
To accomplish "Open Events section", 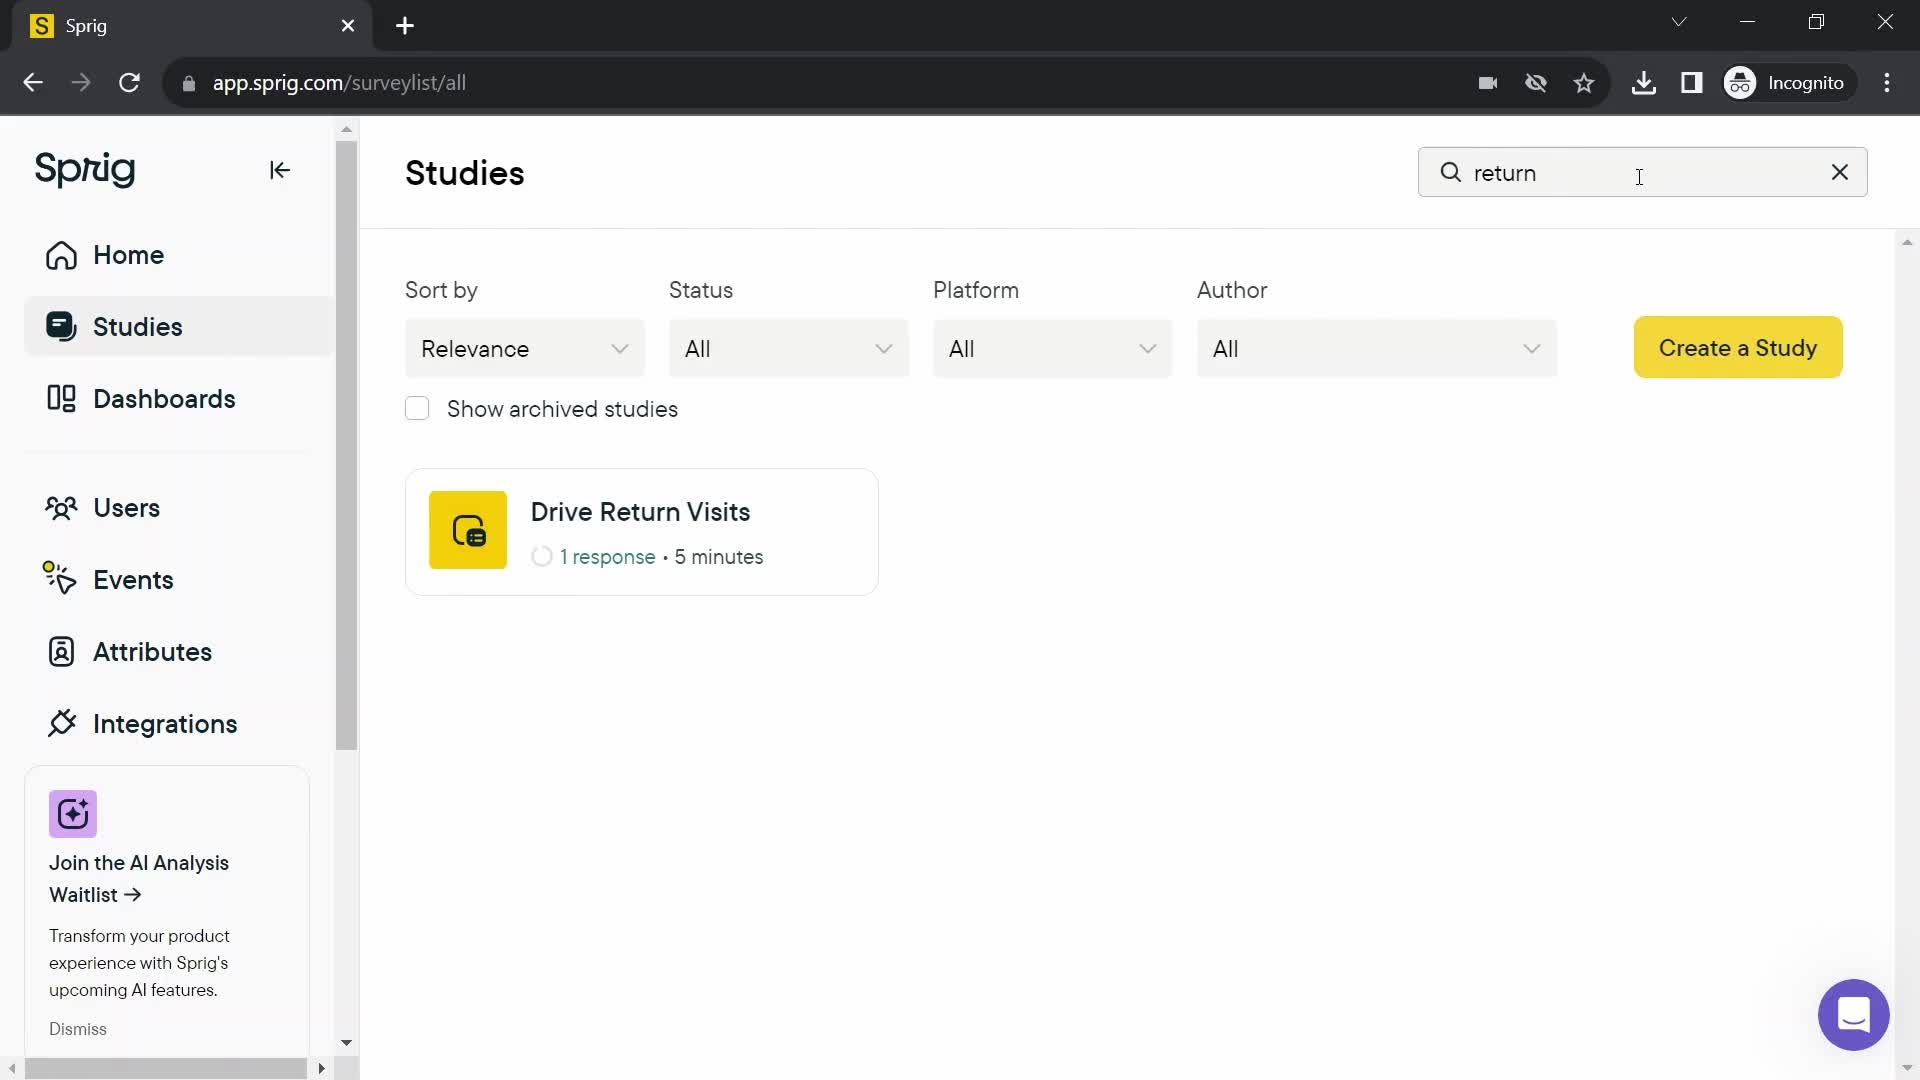I will [133, 580].
